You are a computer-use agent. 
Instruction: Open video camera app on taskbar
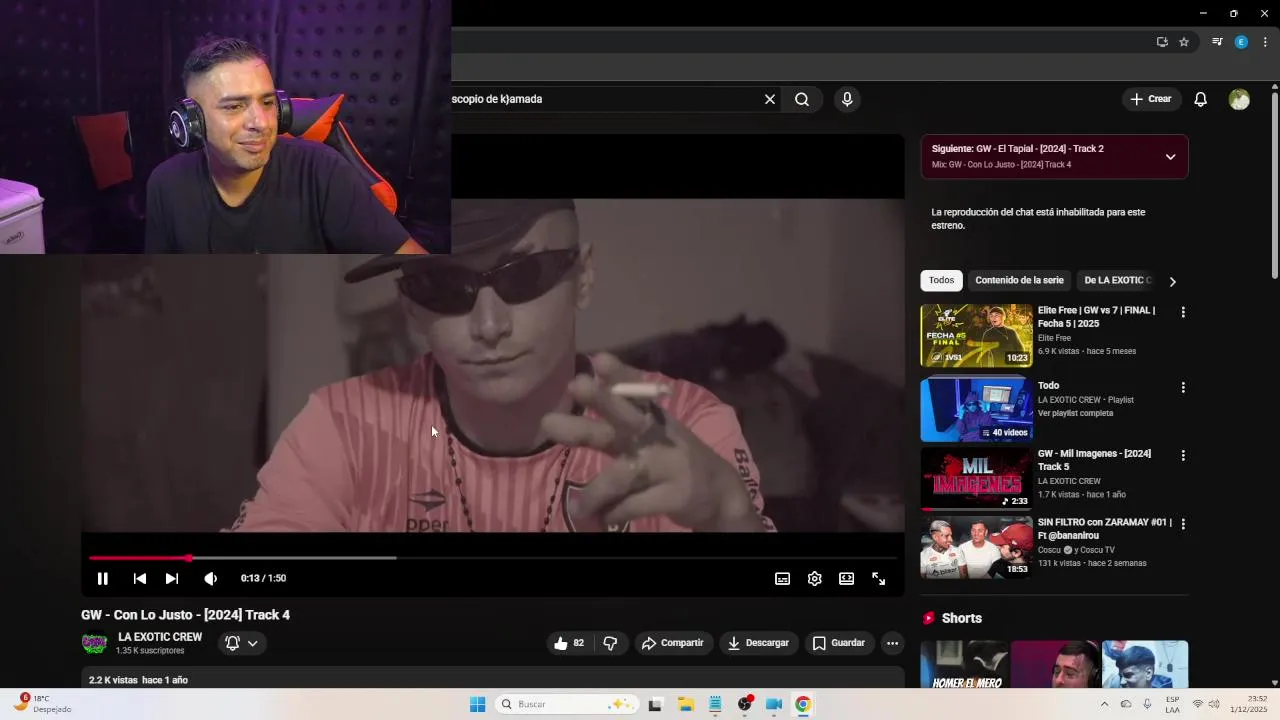coord(774,704)
